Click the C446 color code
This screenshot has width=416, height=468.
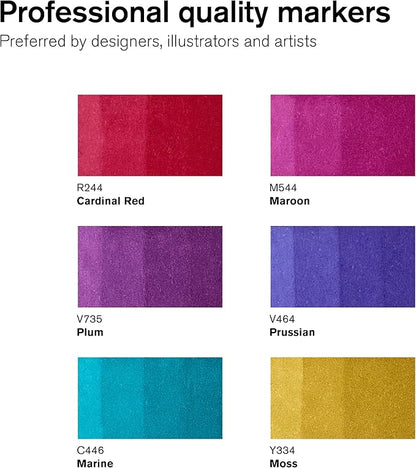pos(90,450)
